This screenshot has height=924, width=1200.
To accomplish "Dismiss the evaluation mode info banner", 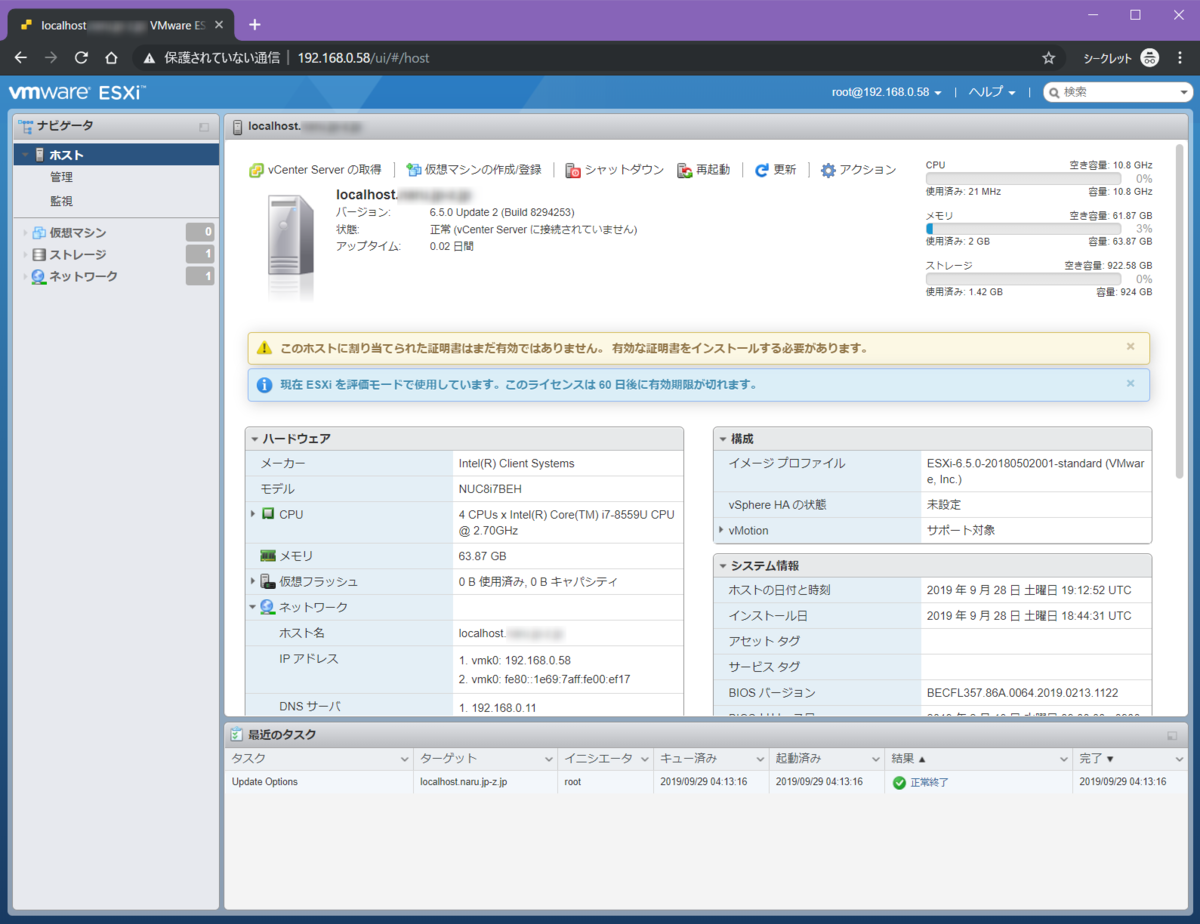I will tap(1131, 383).
